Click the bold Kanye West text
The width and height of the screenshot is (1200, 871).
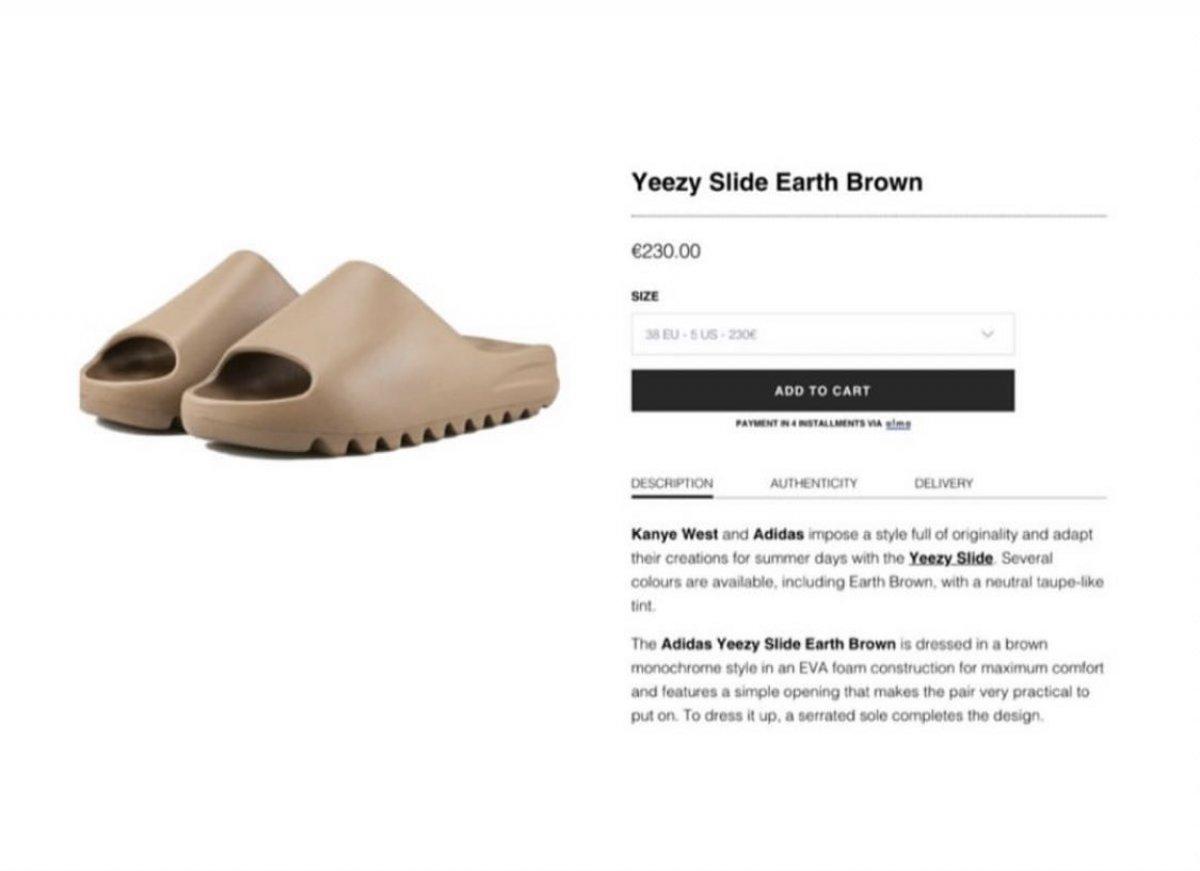[x=674, y=534]
